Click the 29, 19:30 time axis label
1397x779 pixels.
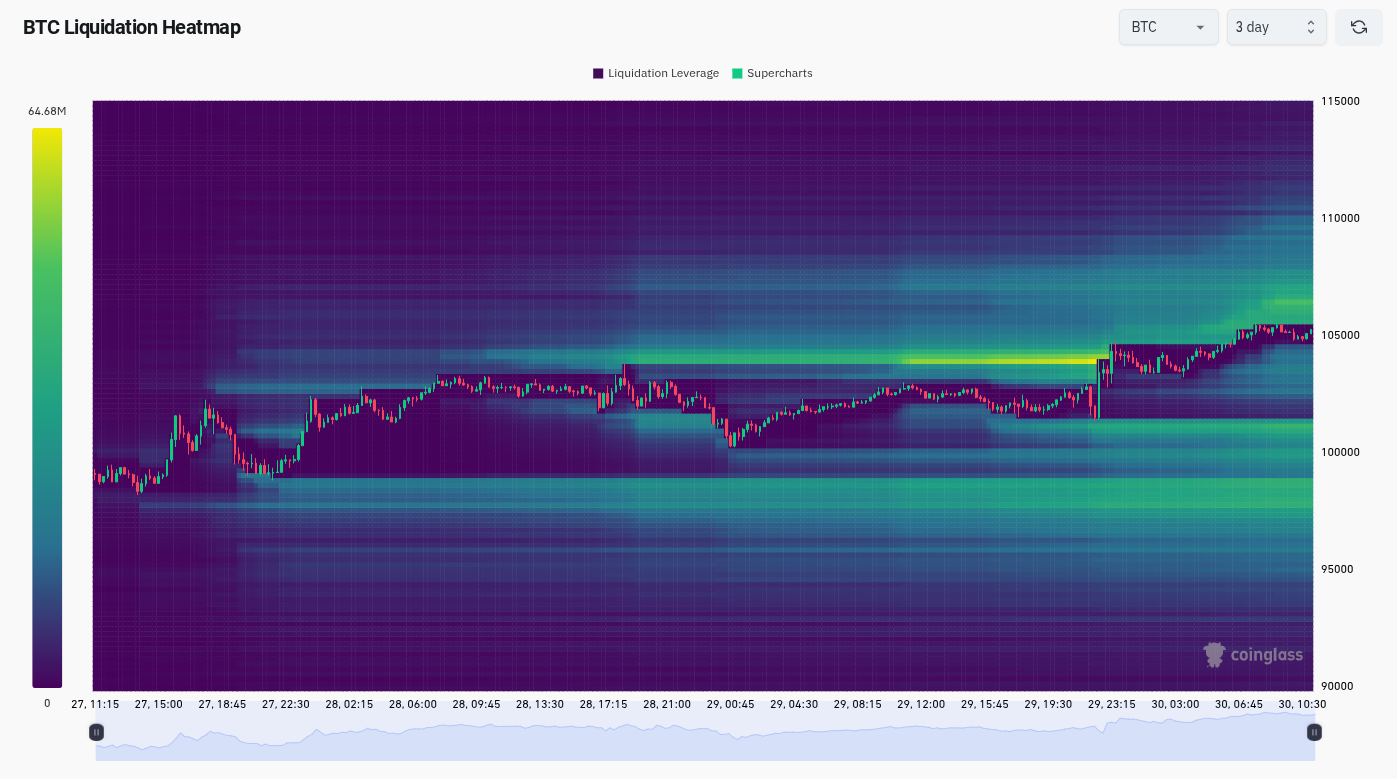point(1048,704)
